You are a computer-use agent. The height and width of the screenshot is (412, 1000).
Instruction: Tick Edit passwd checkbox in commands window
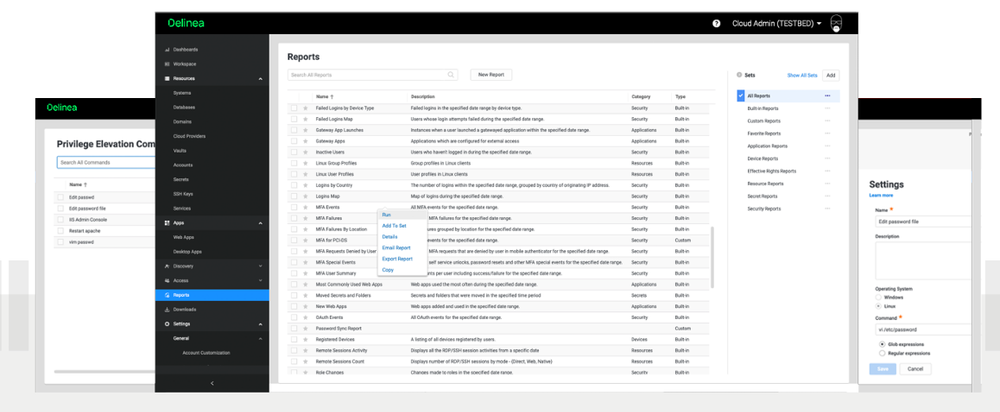tap(61, 197)
